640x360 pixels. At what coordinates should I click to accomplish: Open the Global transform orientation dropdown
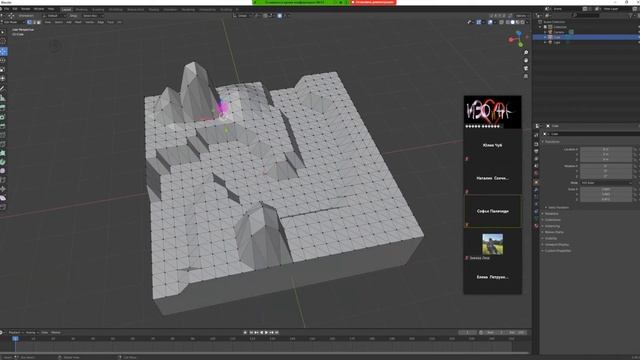click(x=242, y=16)
